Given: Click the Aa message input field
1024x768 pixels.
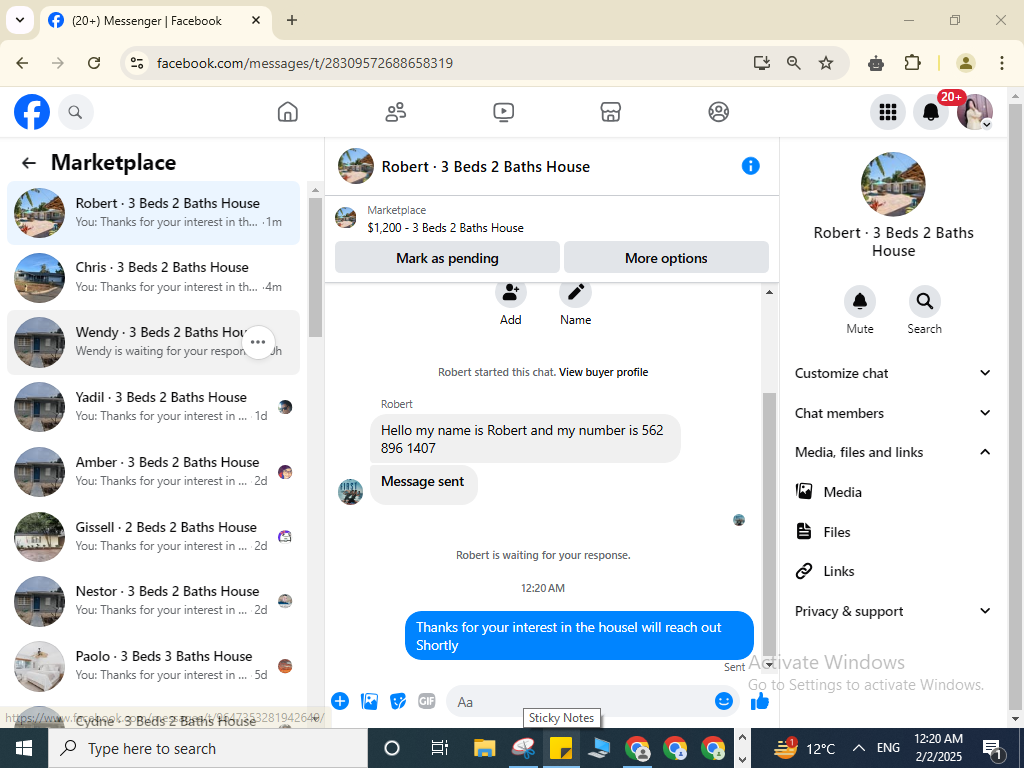Looking at the screenshot, I should point(584,702).
